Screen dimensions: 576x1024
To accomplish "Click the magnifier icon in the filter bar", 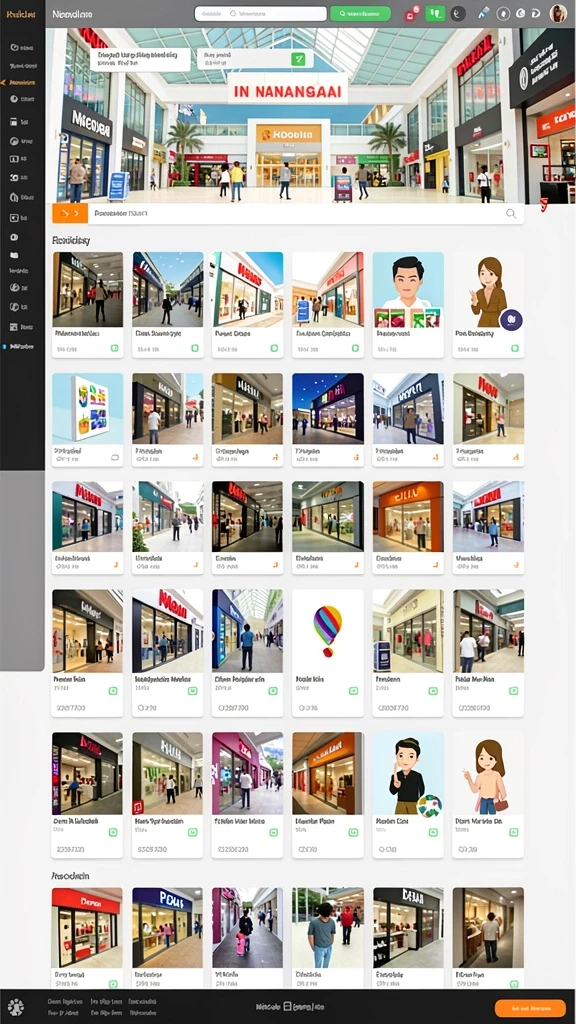I will (x=511, y=214).
